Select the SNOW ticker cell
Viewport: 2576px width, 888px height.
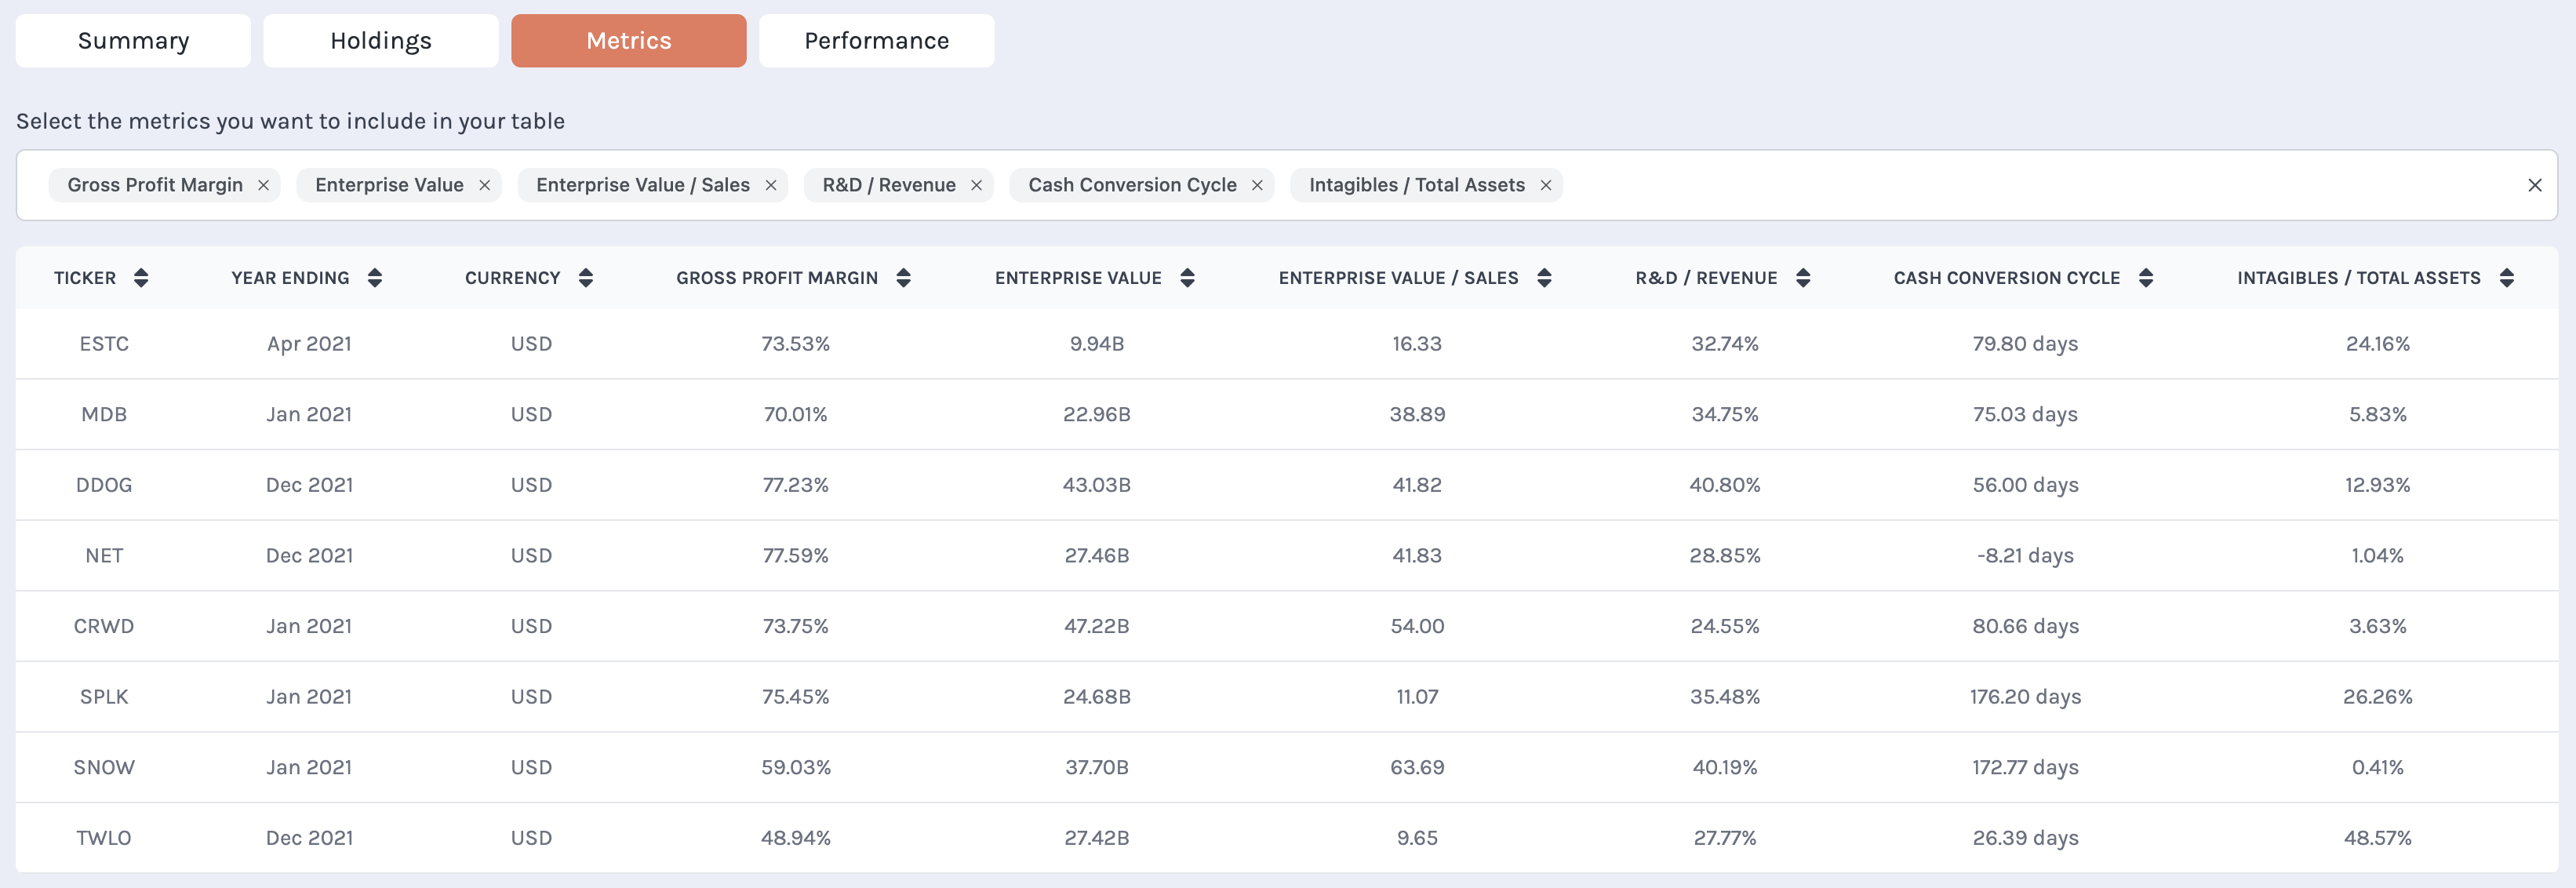click(x=104, y=767)
